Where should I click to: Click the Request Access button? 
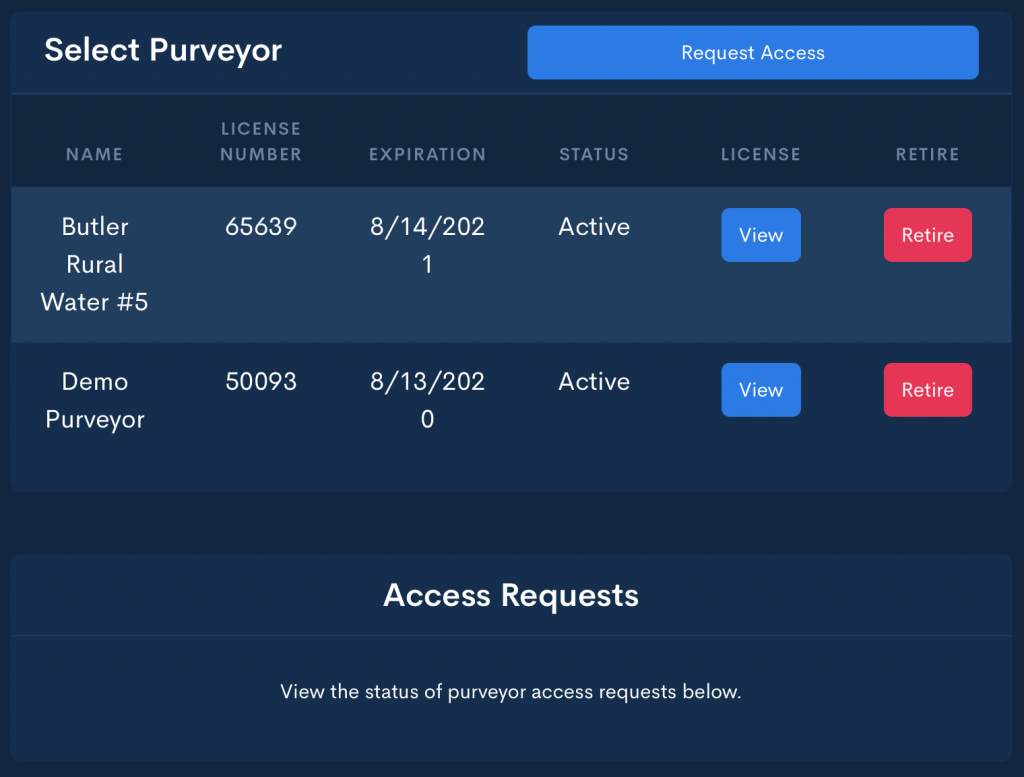coord(752,53)
